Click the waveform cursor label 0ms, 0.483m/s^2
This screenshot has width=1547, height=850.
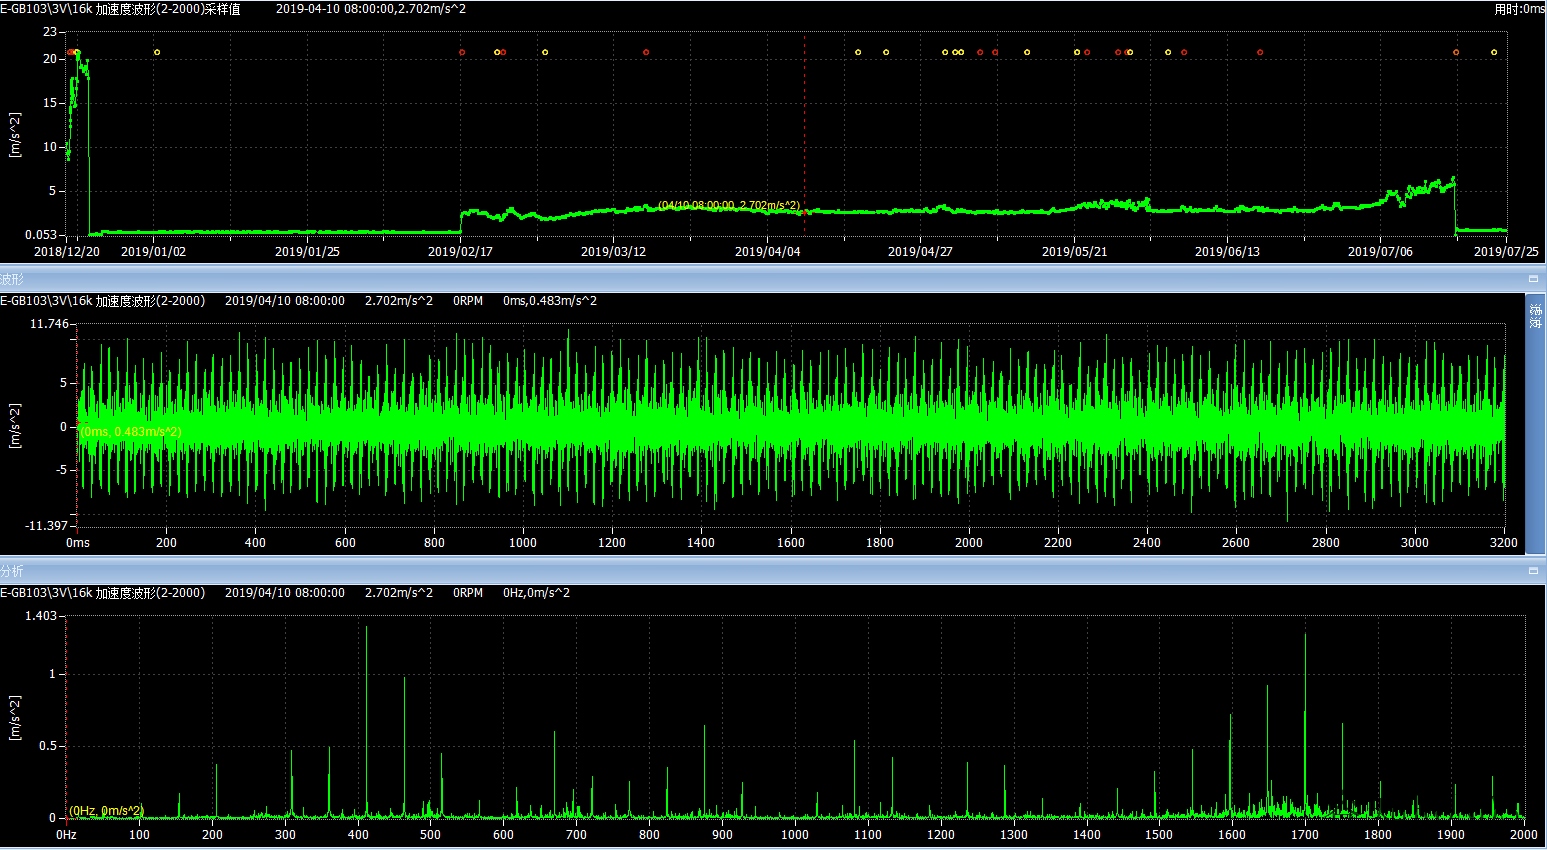click(x=130, y=432)
